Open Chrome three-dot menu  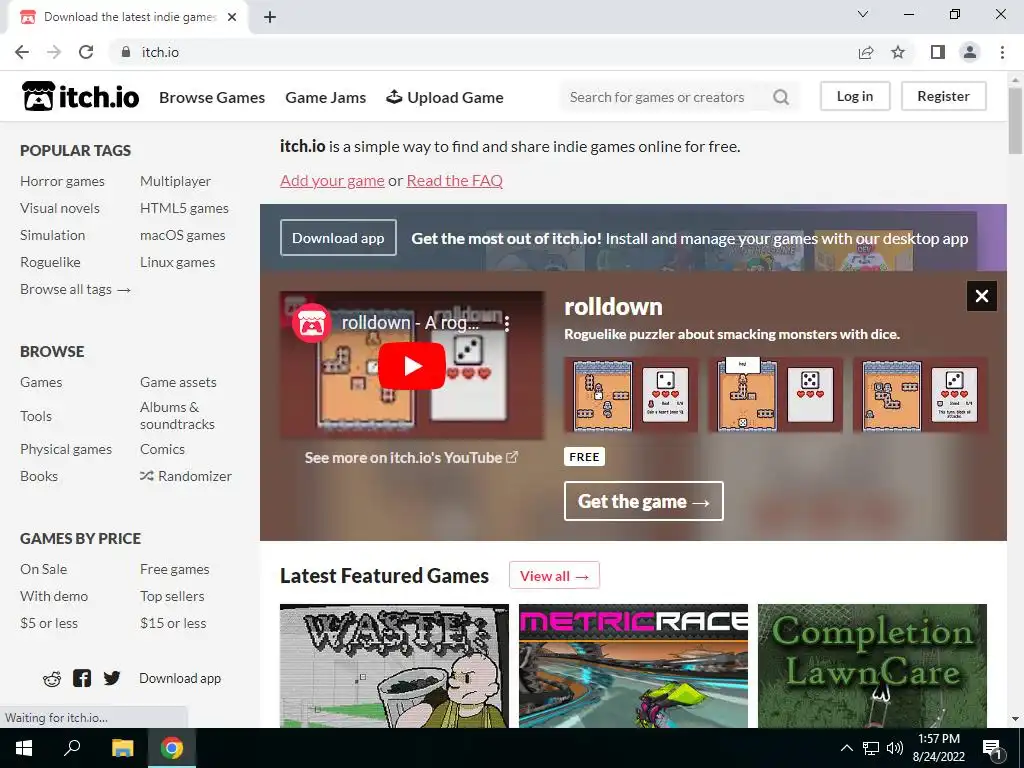pos(1002,52)
